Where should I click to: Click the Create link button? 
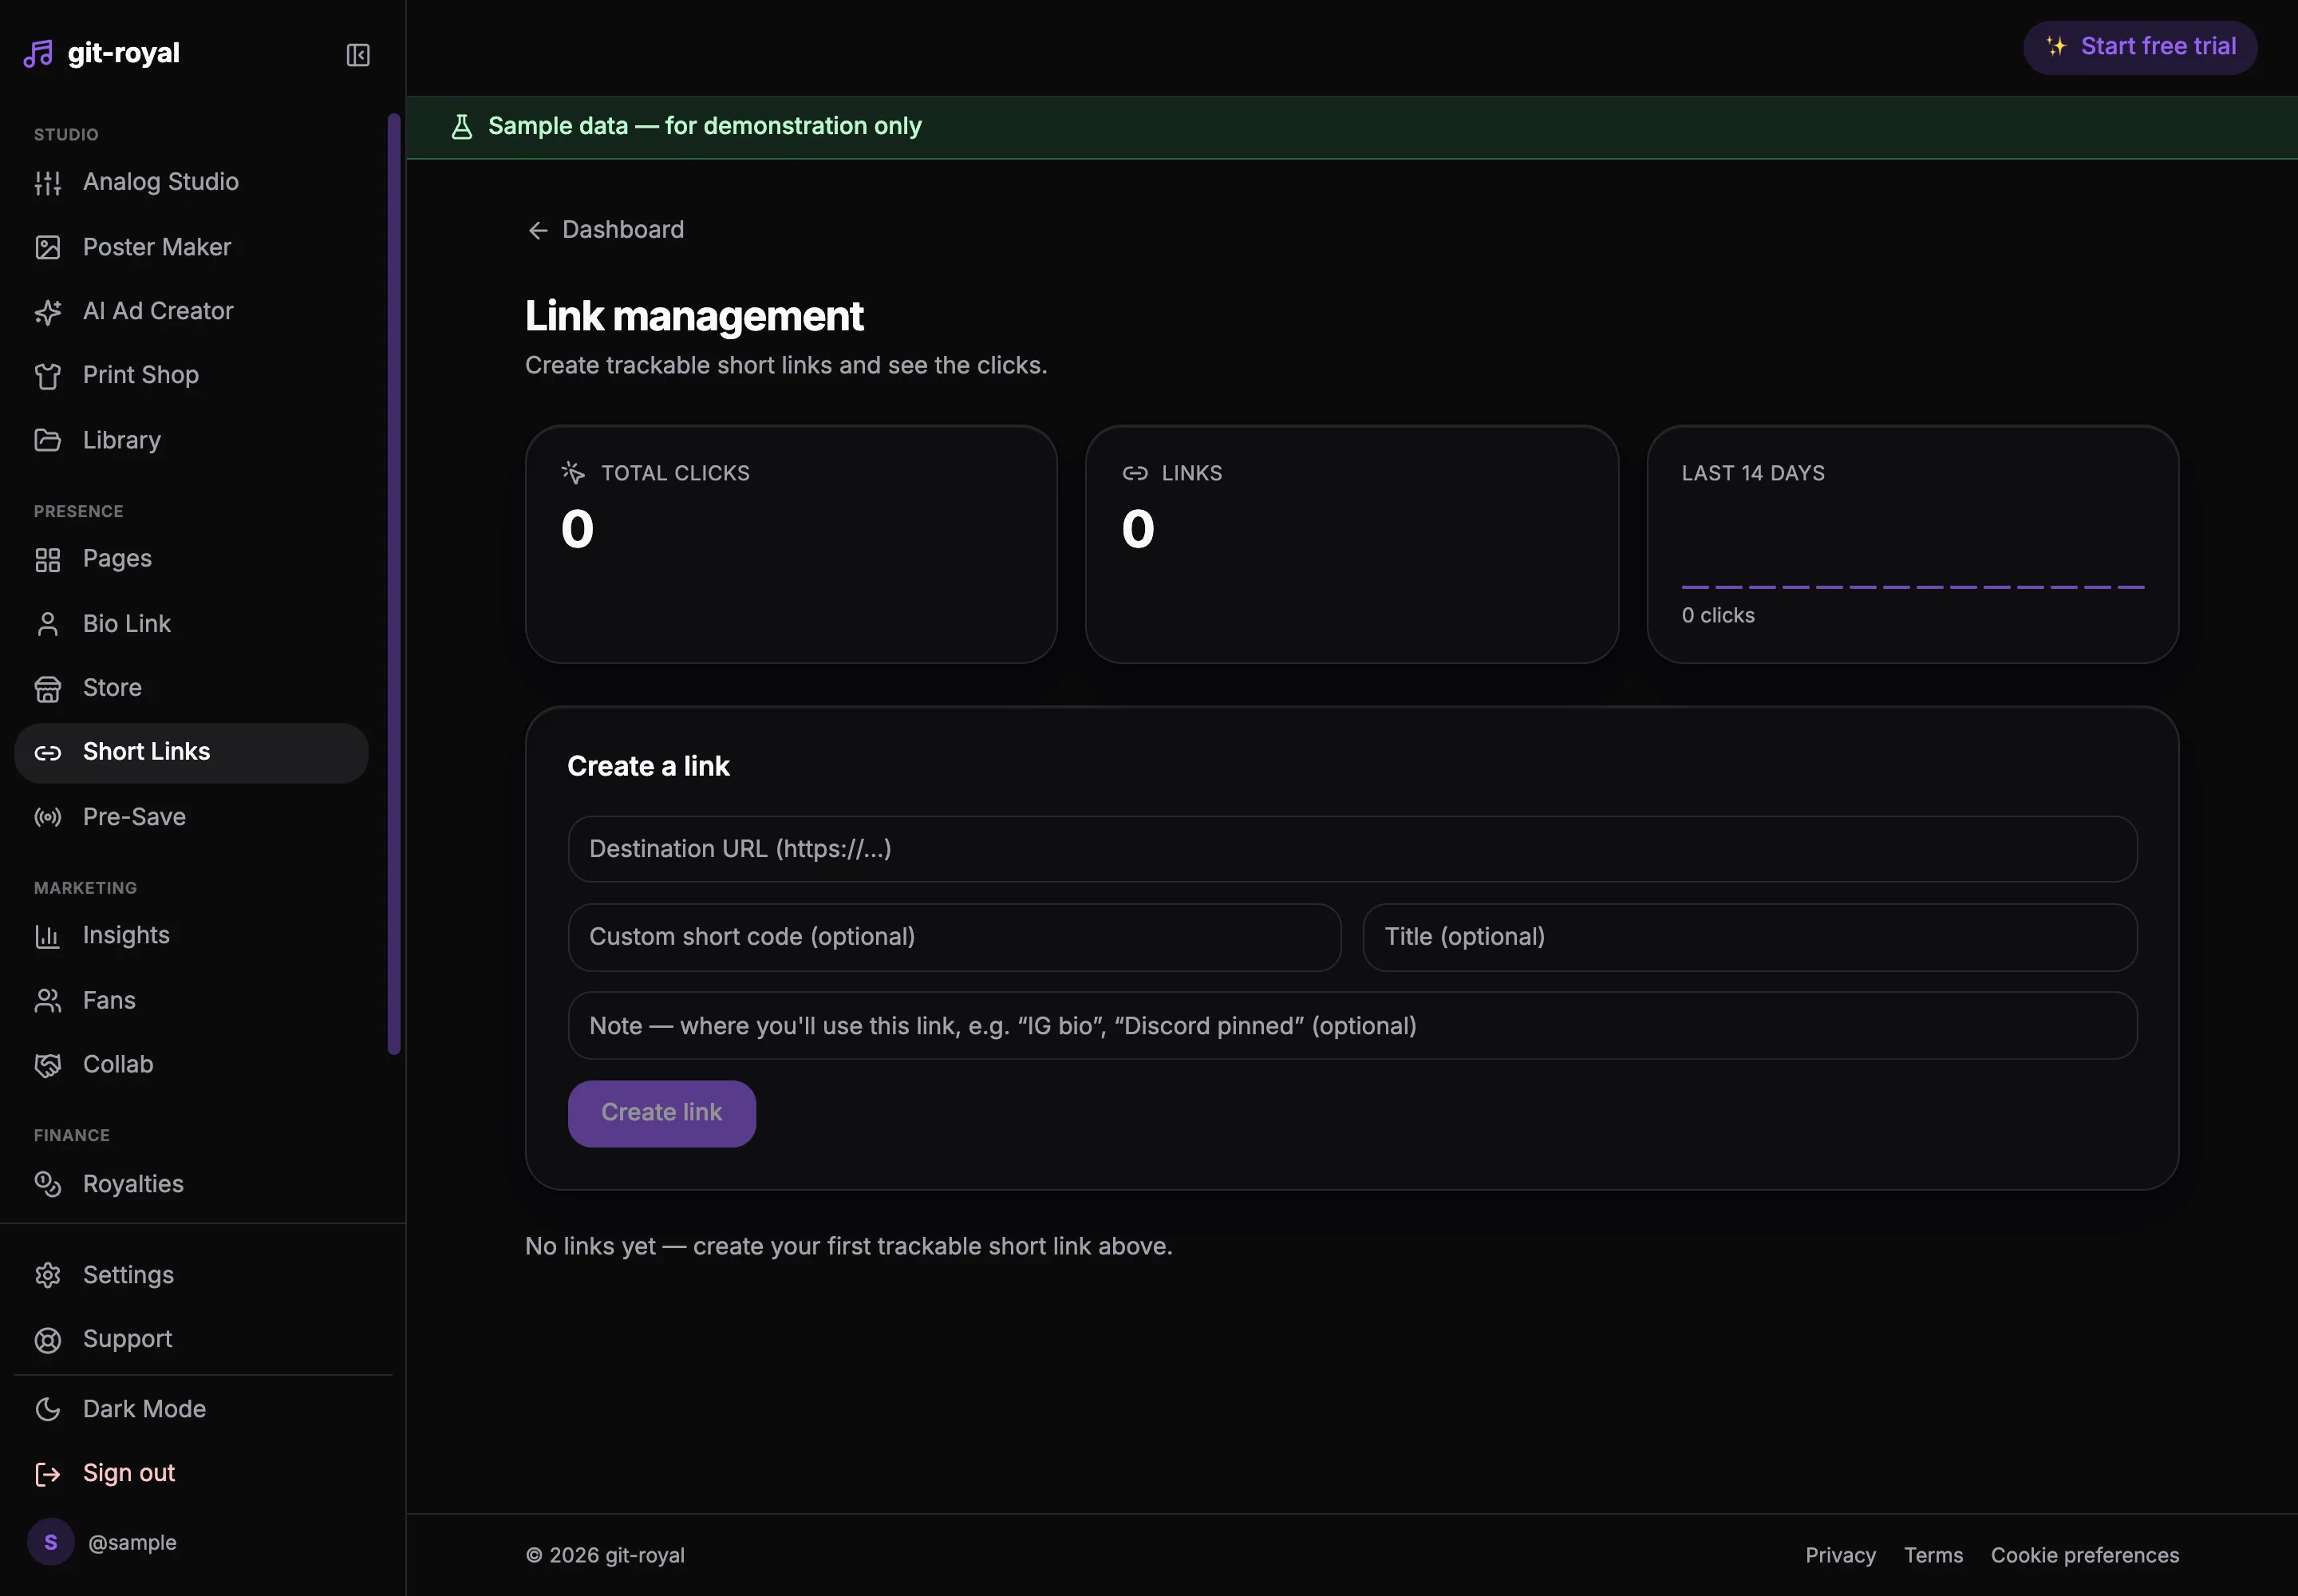pos(661,1113)
